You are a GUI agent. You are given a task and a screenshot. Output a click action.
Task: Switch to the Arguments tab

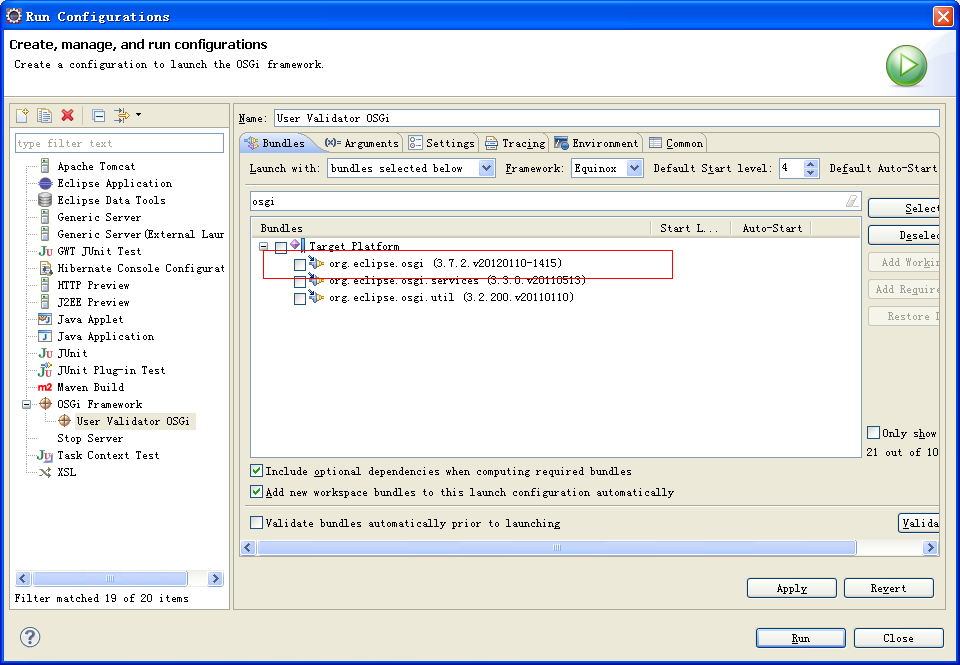pyautogui.click(x=362, y=143)
